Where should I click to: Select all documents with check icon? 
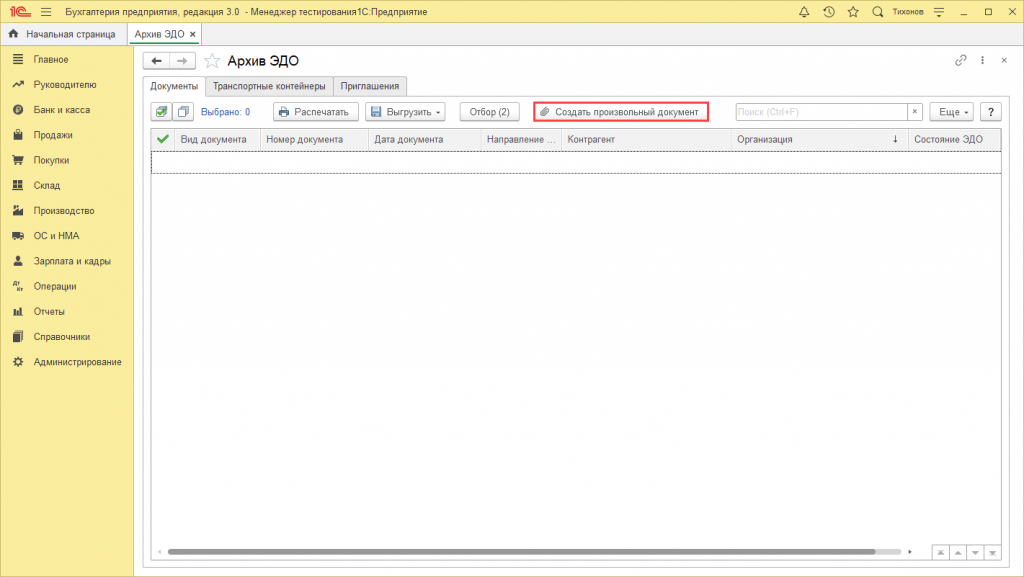(161, 112)
